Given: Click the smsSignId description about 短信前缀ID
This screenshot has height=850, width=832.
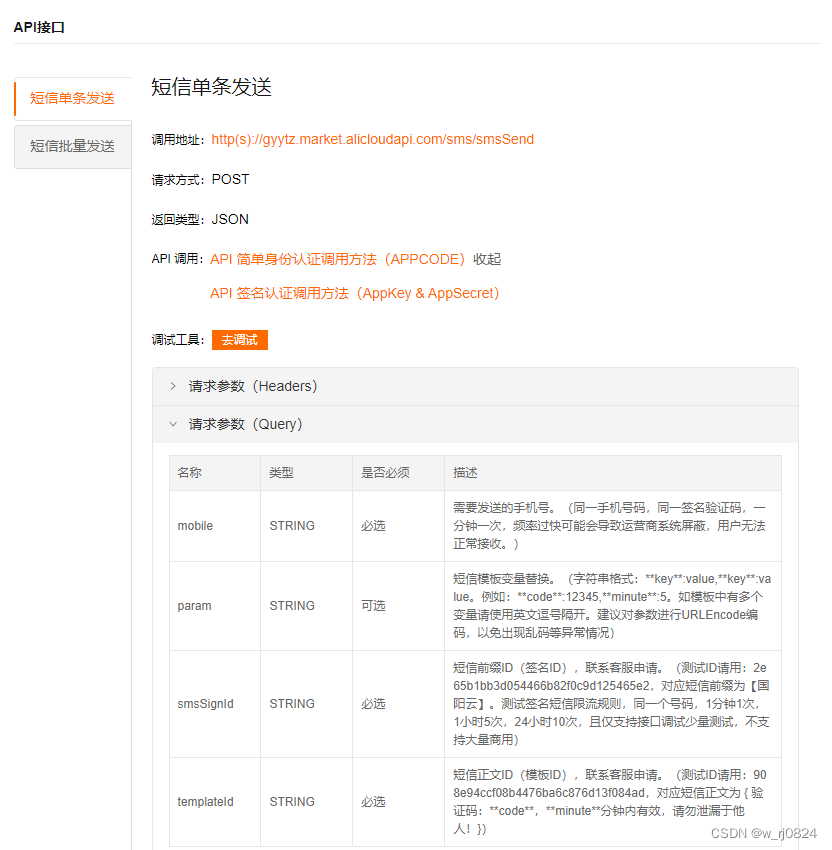Looking at the screenshot, I should [x=611, y=704].
